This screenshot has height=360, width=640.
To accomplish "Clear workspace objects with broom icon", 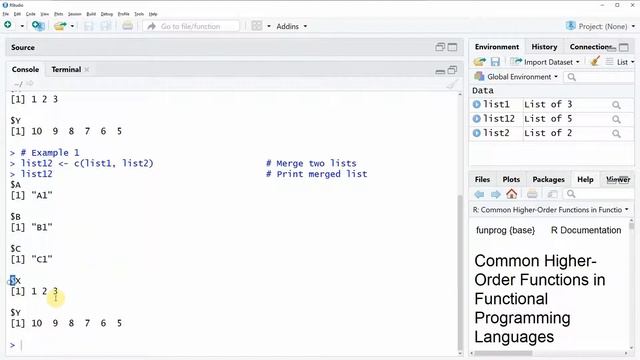I will tap(595, 61).
